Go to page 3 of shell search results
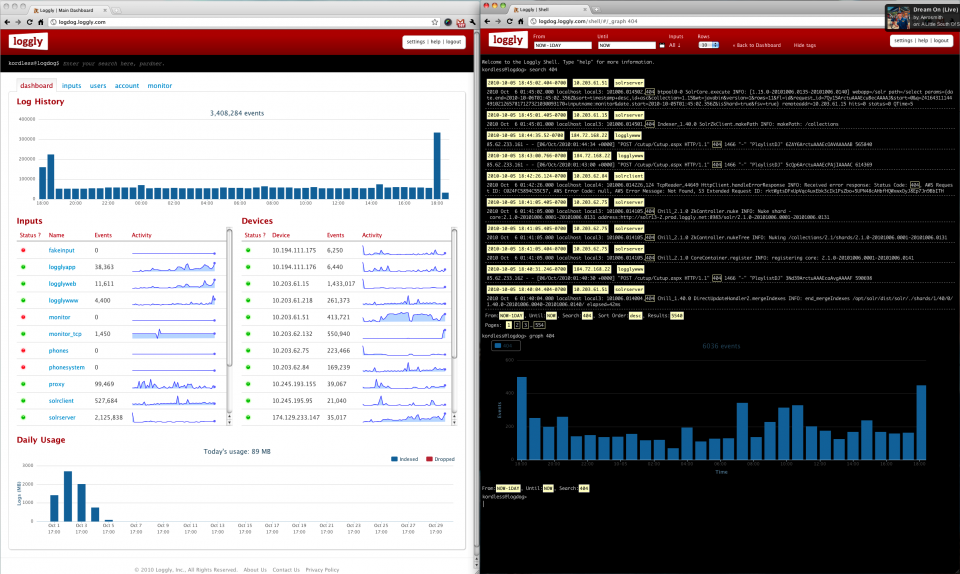Screen dimensions: 960x574 (525, 325)
